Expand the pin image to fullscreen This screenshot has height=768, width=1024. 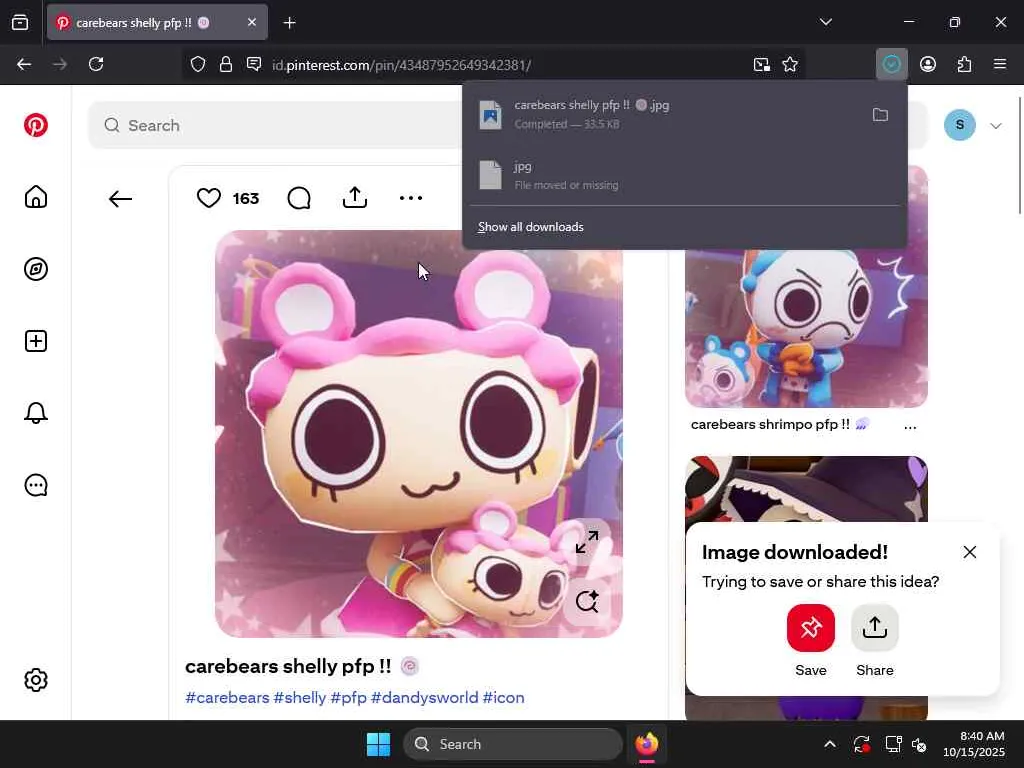click(x=586, y=541)
